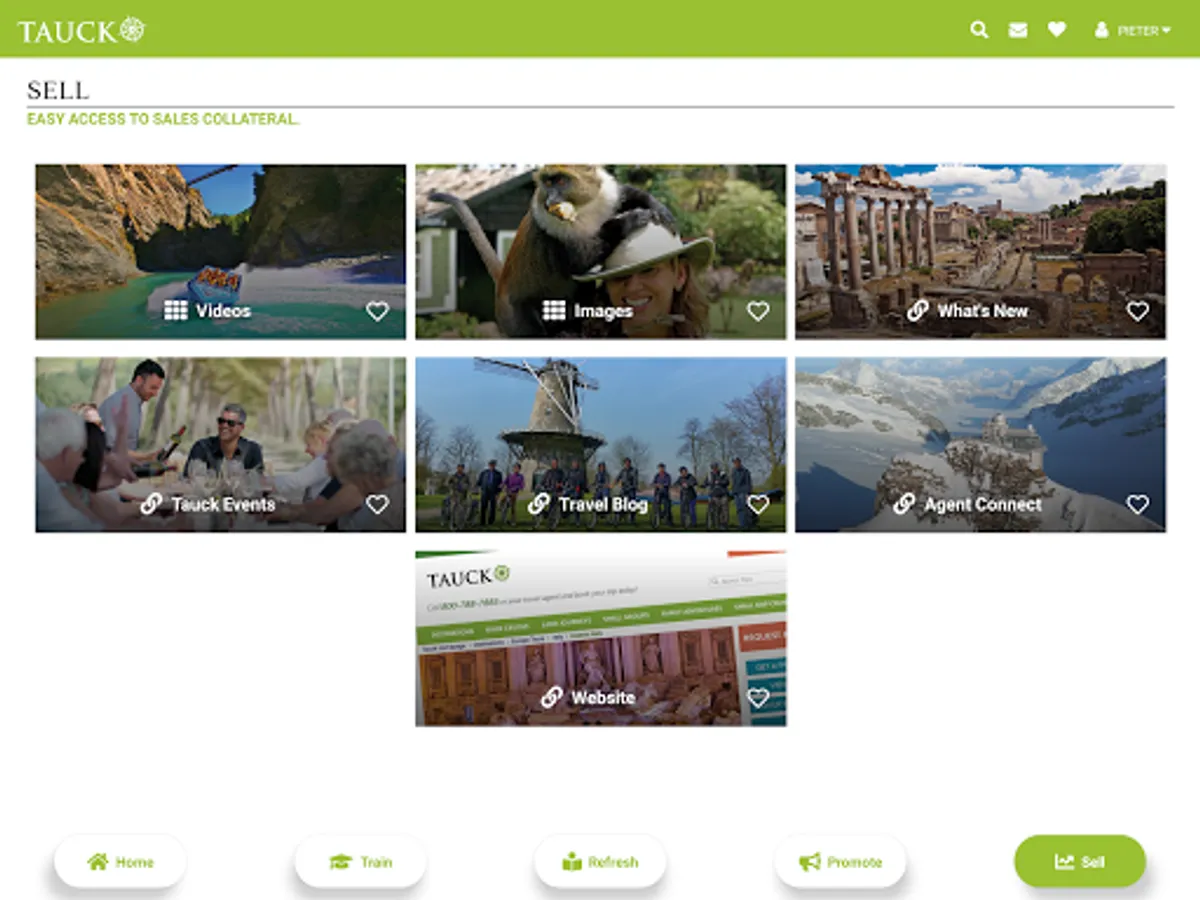Go to Home in bottom navigation
Viewport: 1200px width, 900px height.
[x=120, y=861]
